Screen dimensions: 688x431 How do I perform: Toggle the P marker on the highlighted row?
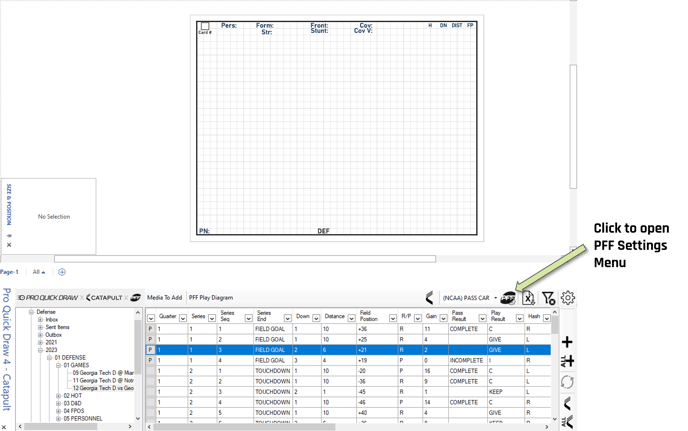click(150, 350)
